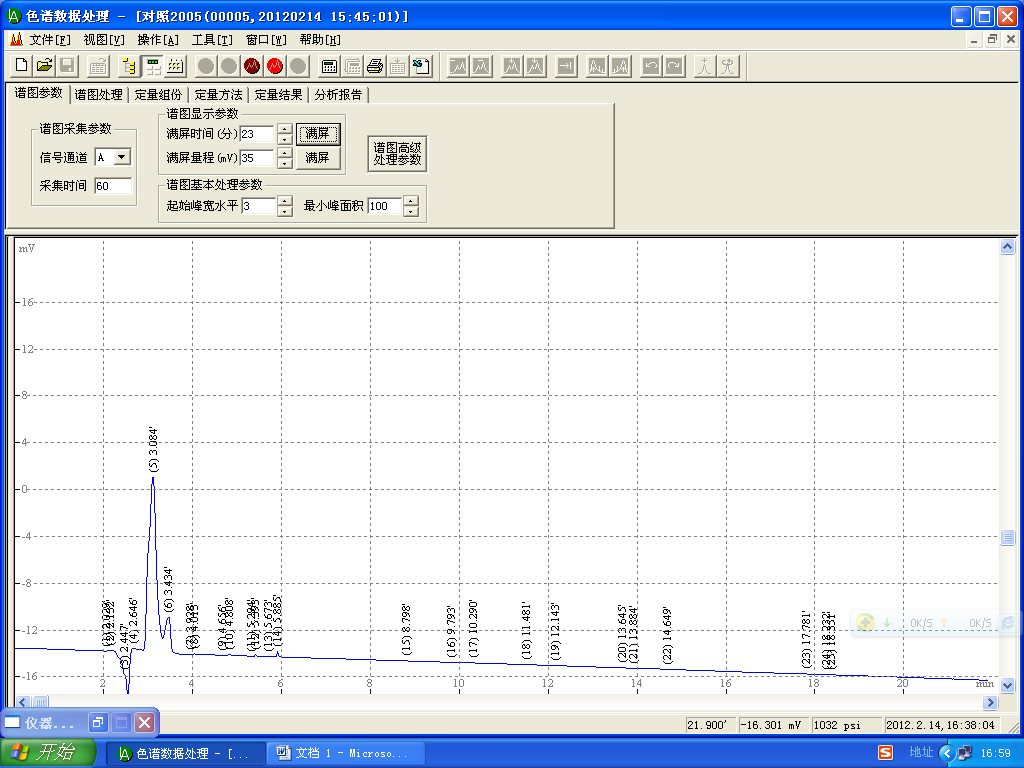
Task: Click the Sogou input method tray icon
Action: 886,753
